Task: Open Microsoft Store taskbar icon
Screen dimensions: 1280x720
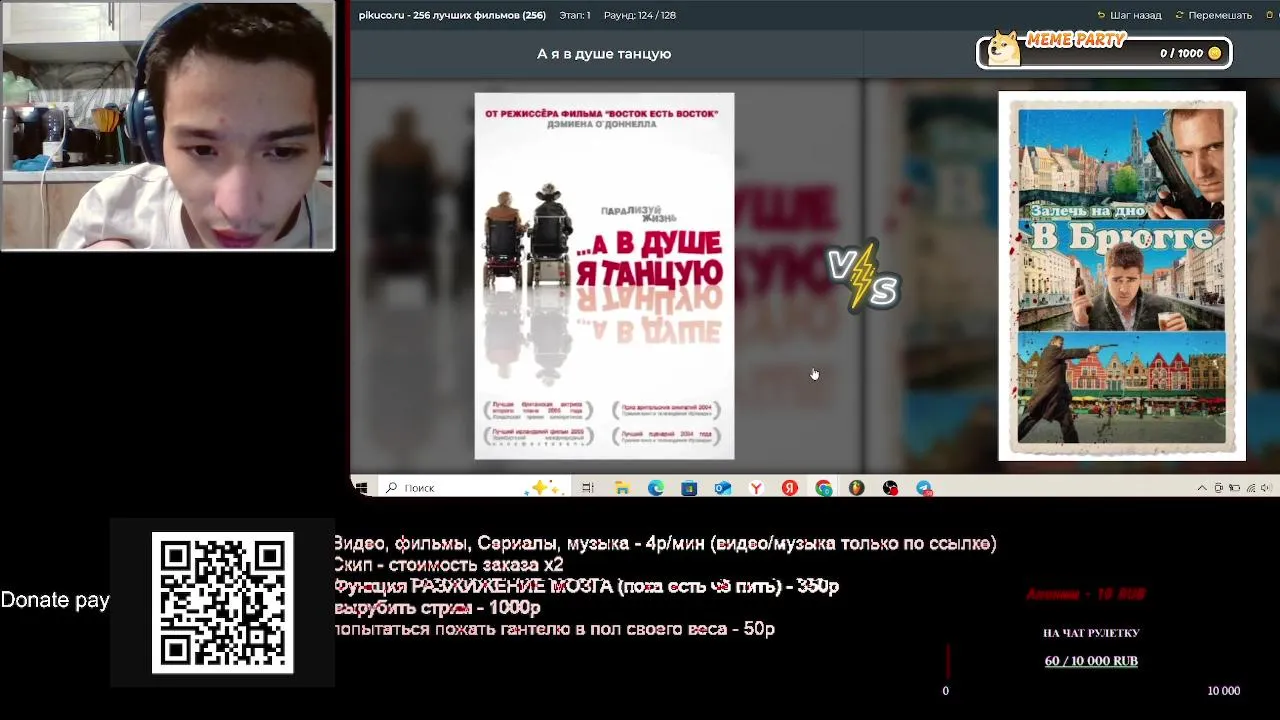Action: click(689, 488)
